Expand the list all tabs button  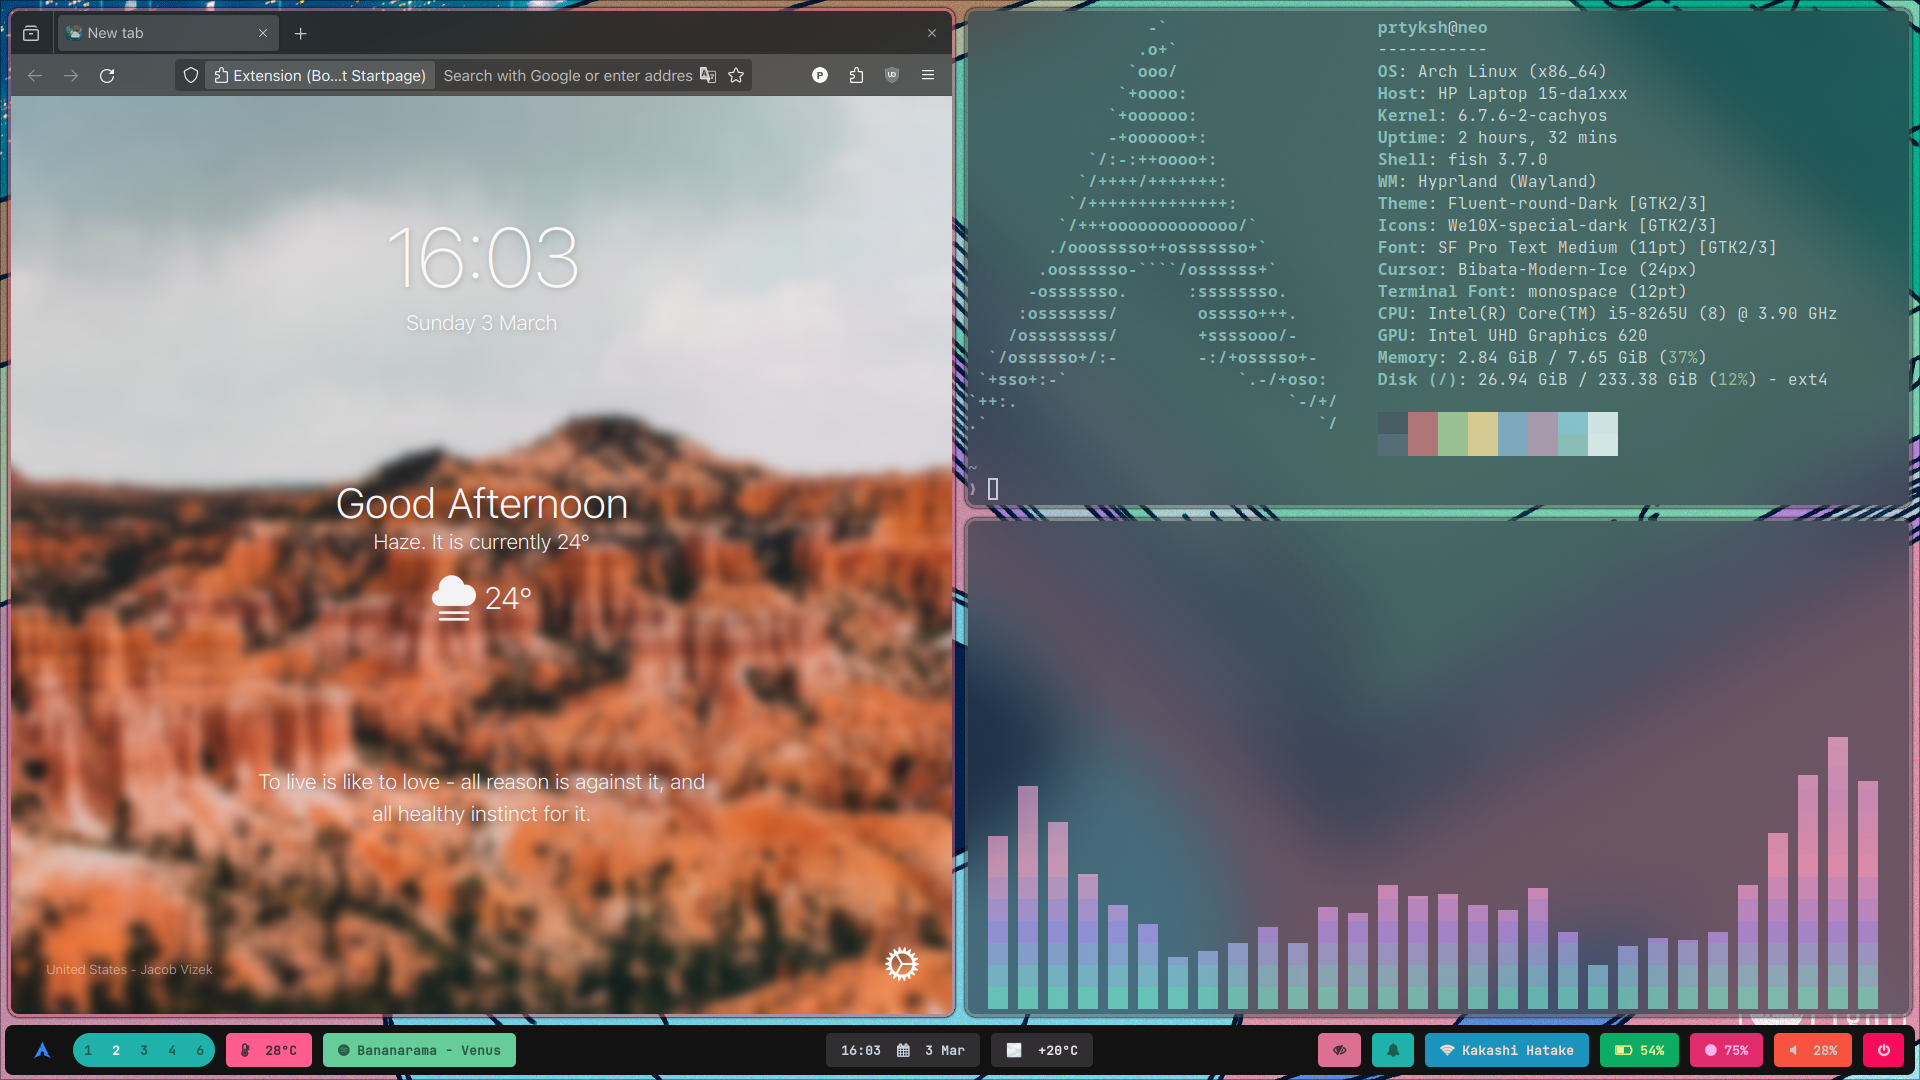click(31, 33)
